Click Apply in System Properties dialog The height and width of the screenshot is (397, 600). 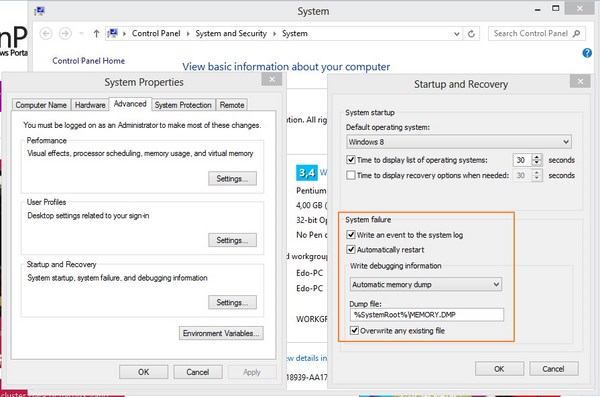252,372
